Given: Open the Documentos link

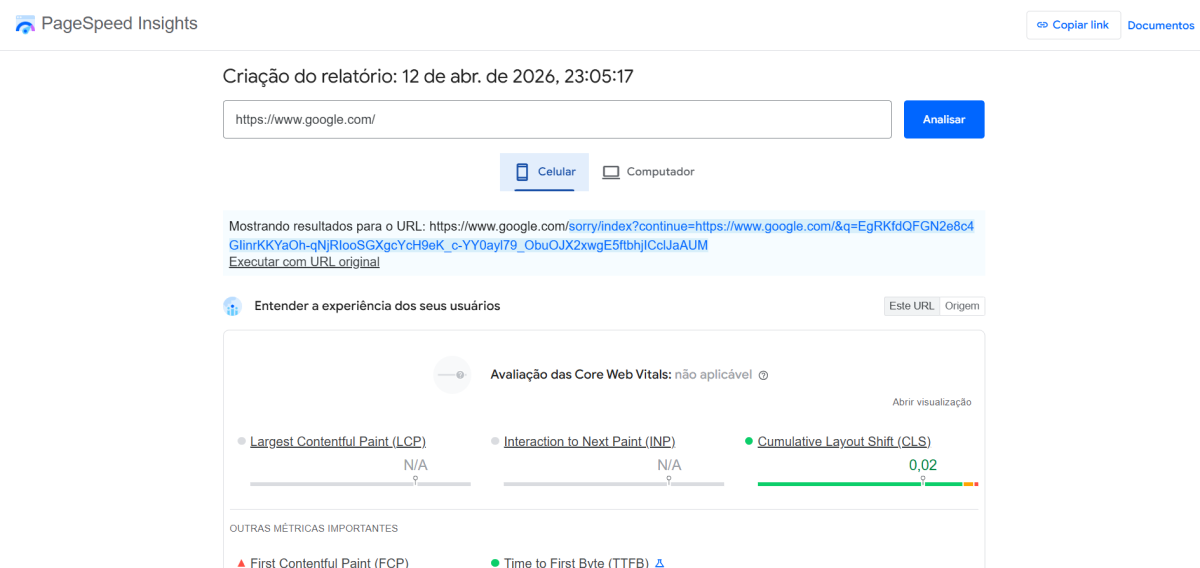Looking at the screenshot, I should [1161, 25].
